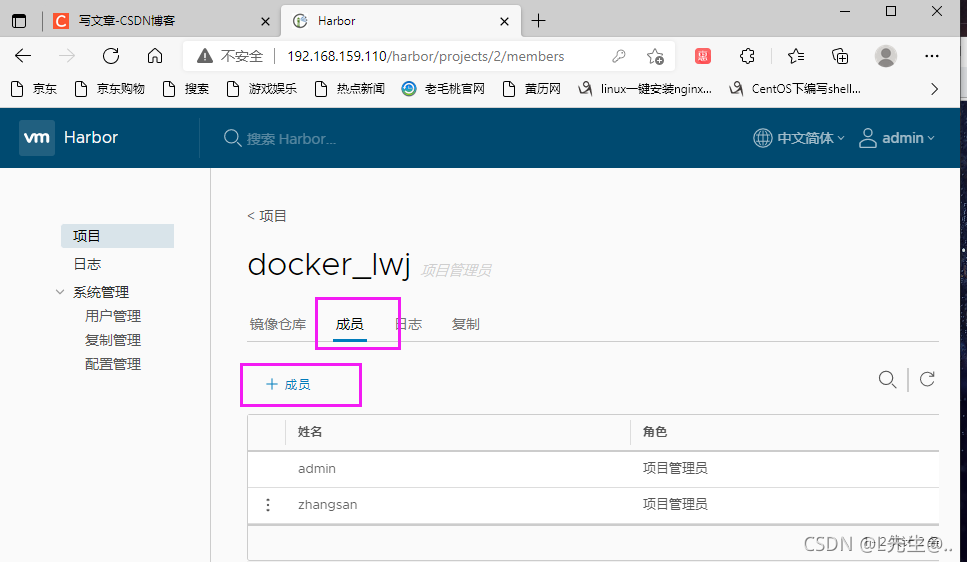Reload the page with the refresh icon

(111, 56)
